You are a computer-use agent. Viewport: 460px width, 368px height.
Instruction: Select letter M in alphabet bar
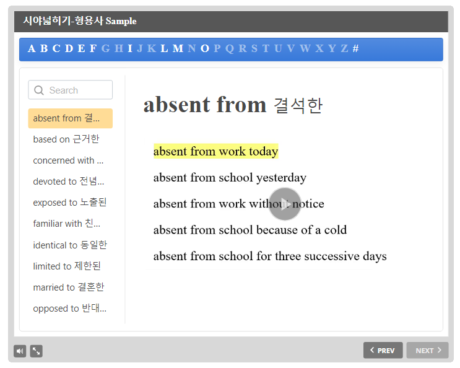point(178,49)
